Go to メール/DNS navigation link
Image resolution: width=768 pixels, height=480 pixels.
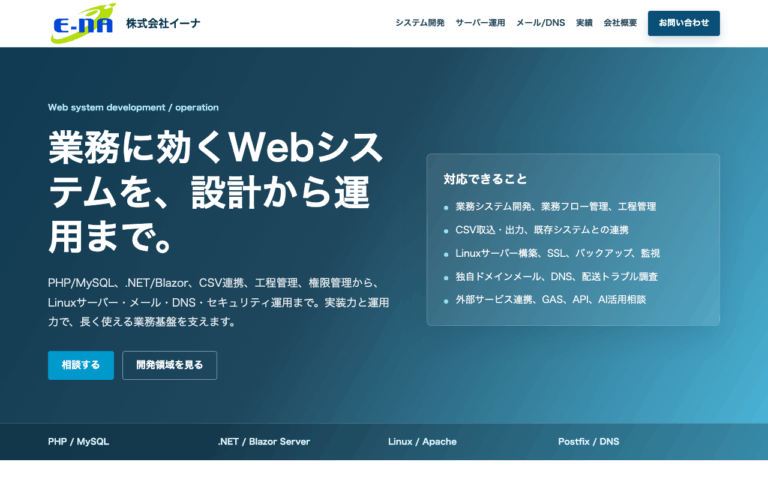pyautogui.click(x=540, y=23)
